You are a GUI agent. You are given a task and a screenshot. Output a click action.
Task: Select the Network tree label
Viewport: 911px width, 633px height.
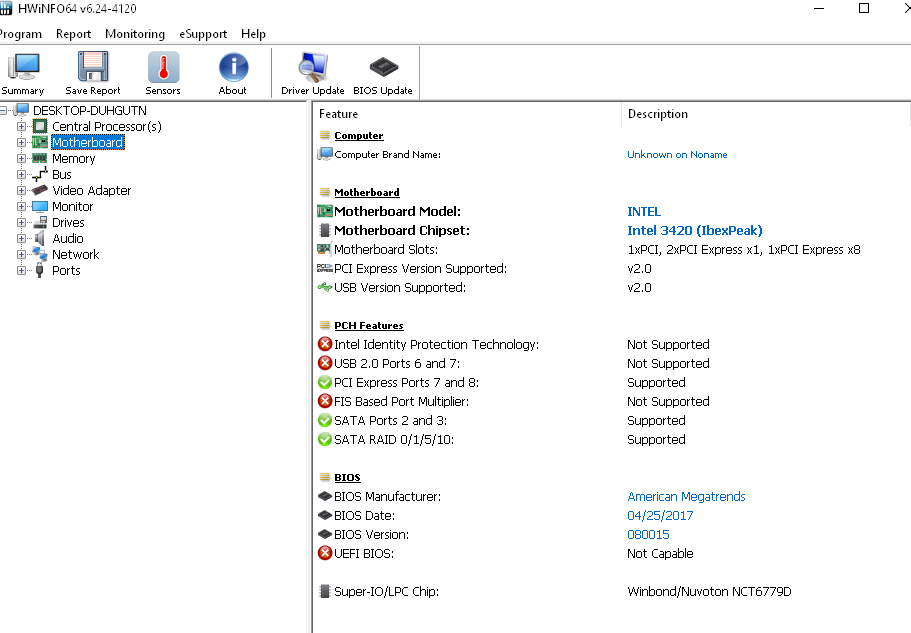coord(76,254)
